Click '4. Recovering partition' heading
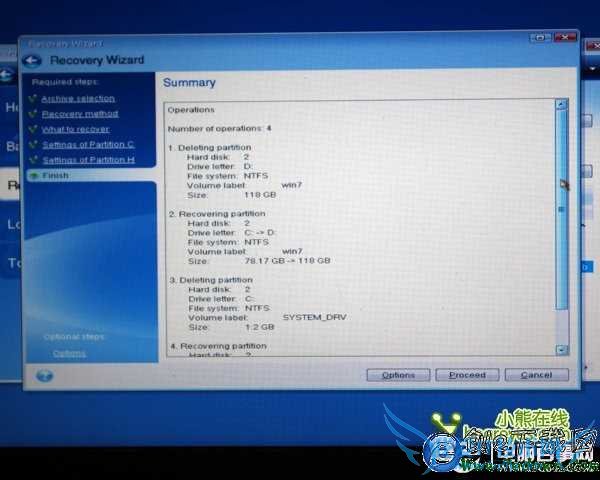The height and width of the screenshot is (480, 600). click(x=218, y=346)
